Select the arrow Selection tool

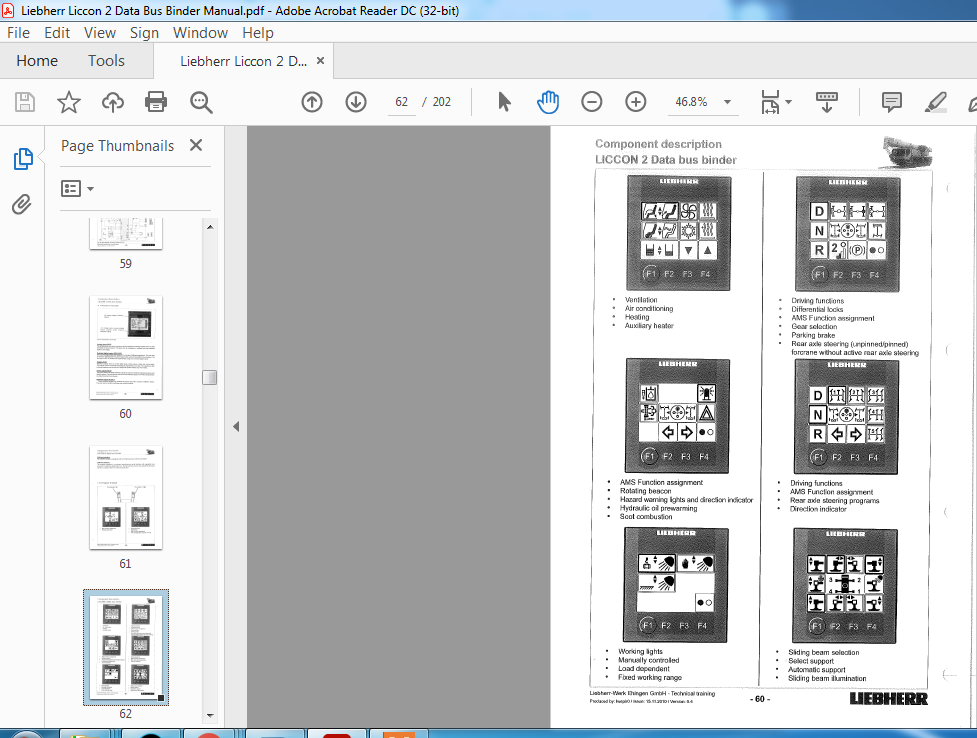(504, 102)
